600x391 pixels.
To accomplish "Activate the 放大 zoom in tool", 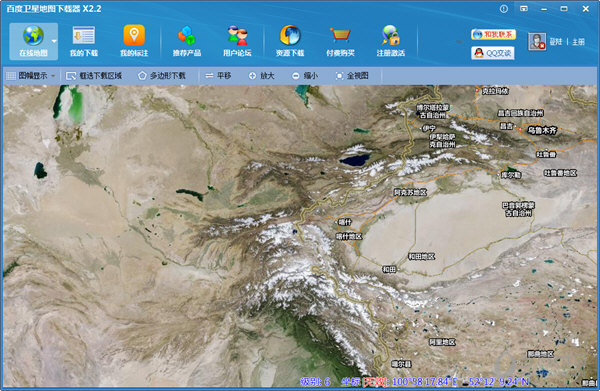I will tap(262, 76).
